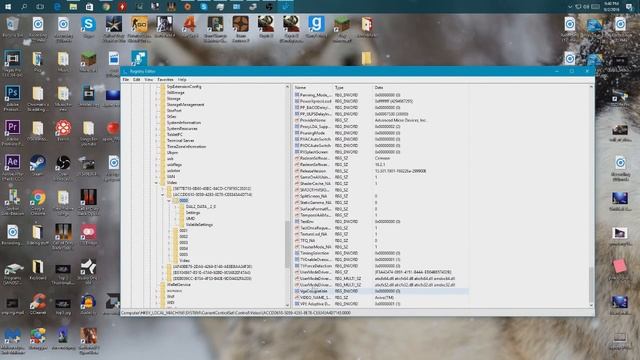This screenshot has width=640, height=360.
Task: Open the Favorites menu in Registry Editor
Action: click(x=165, y=79)
